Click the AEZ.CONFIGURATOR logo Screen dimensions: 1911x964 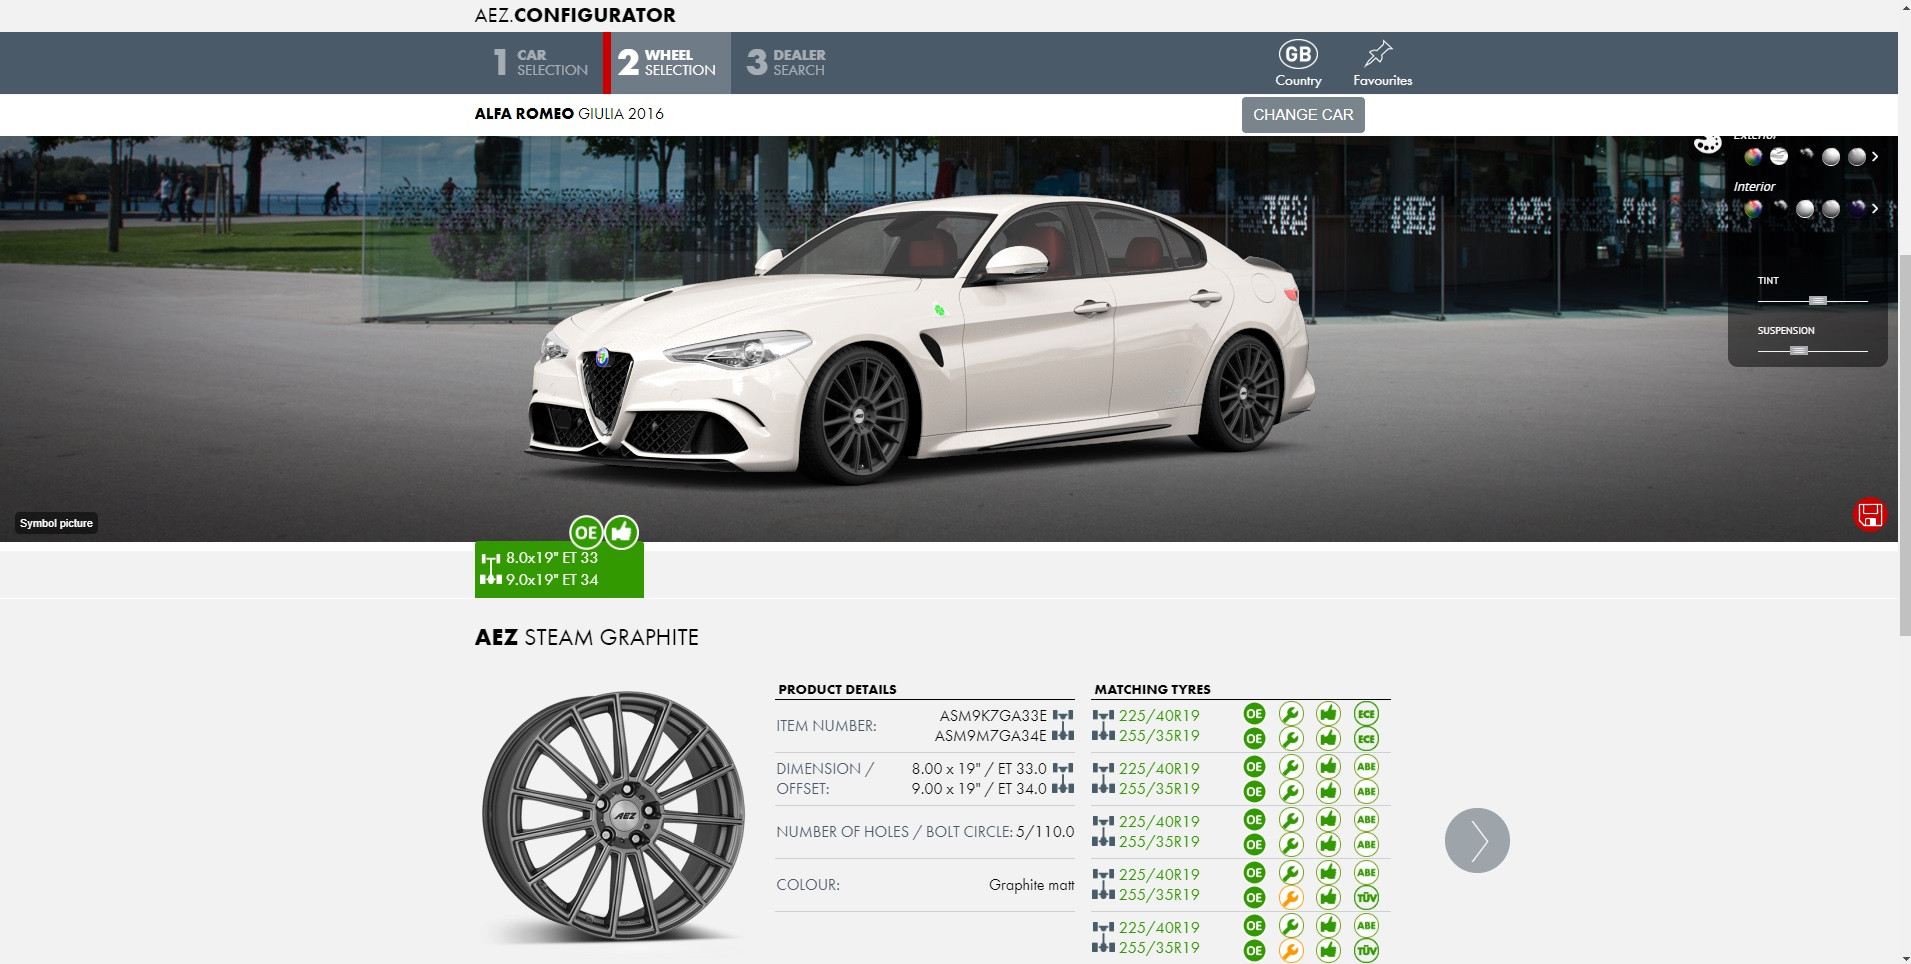(575, 15)
